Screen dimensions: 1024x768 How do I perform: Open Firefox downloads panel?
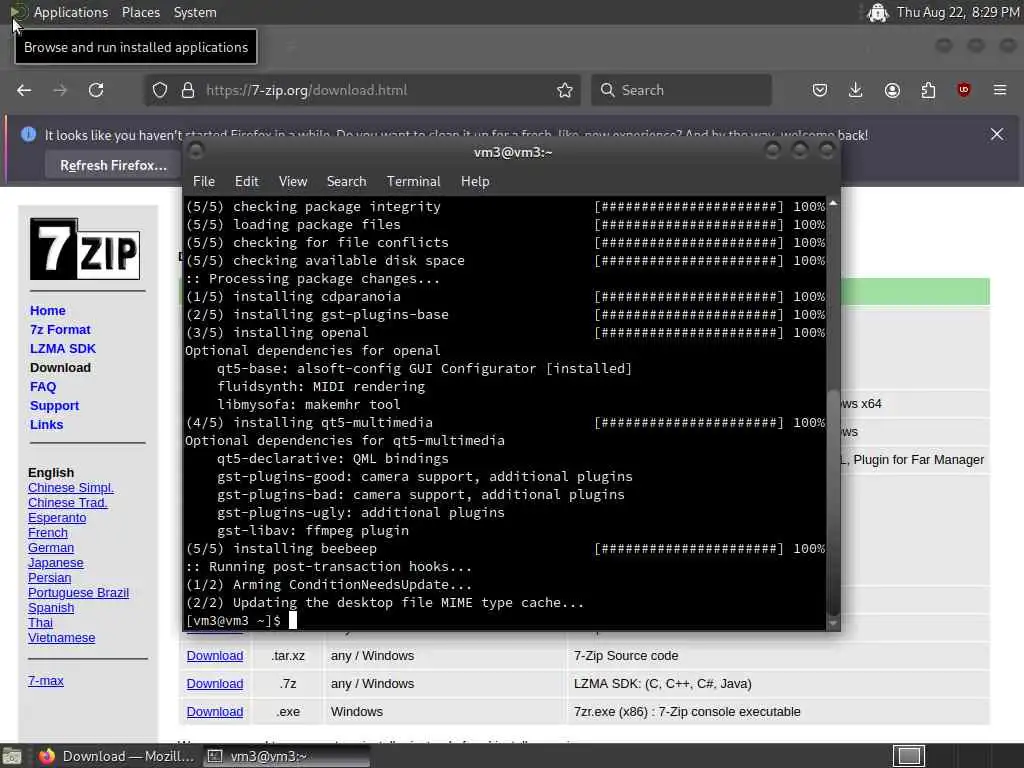[856, 90]
